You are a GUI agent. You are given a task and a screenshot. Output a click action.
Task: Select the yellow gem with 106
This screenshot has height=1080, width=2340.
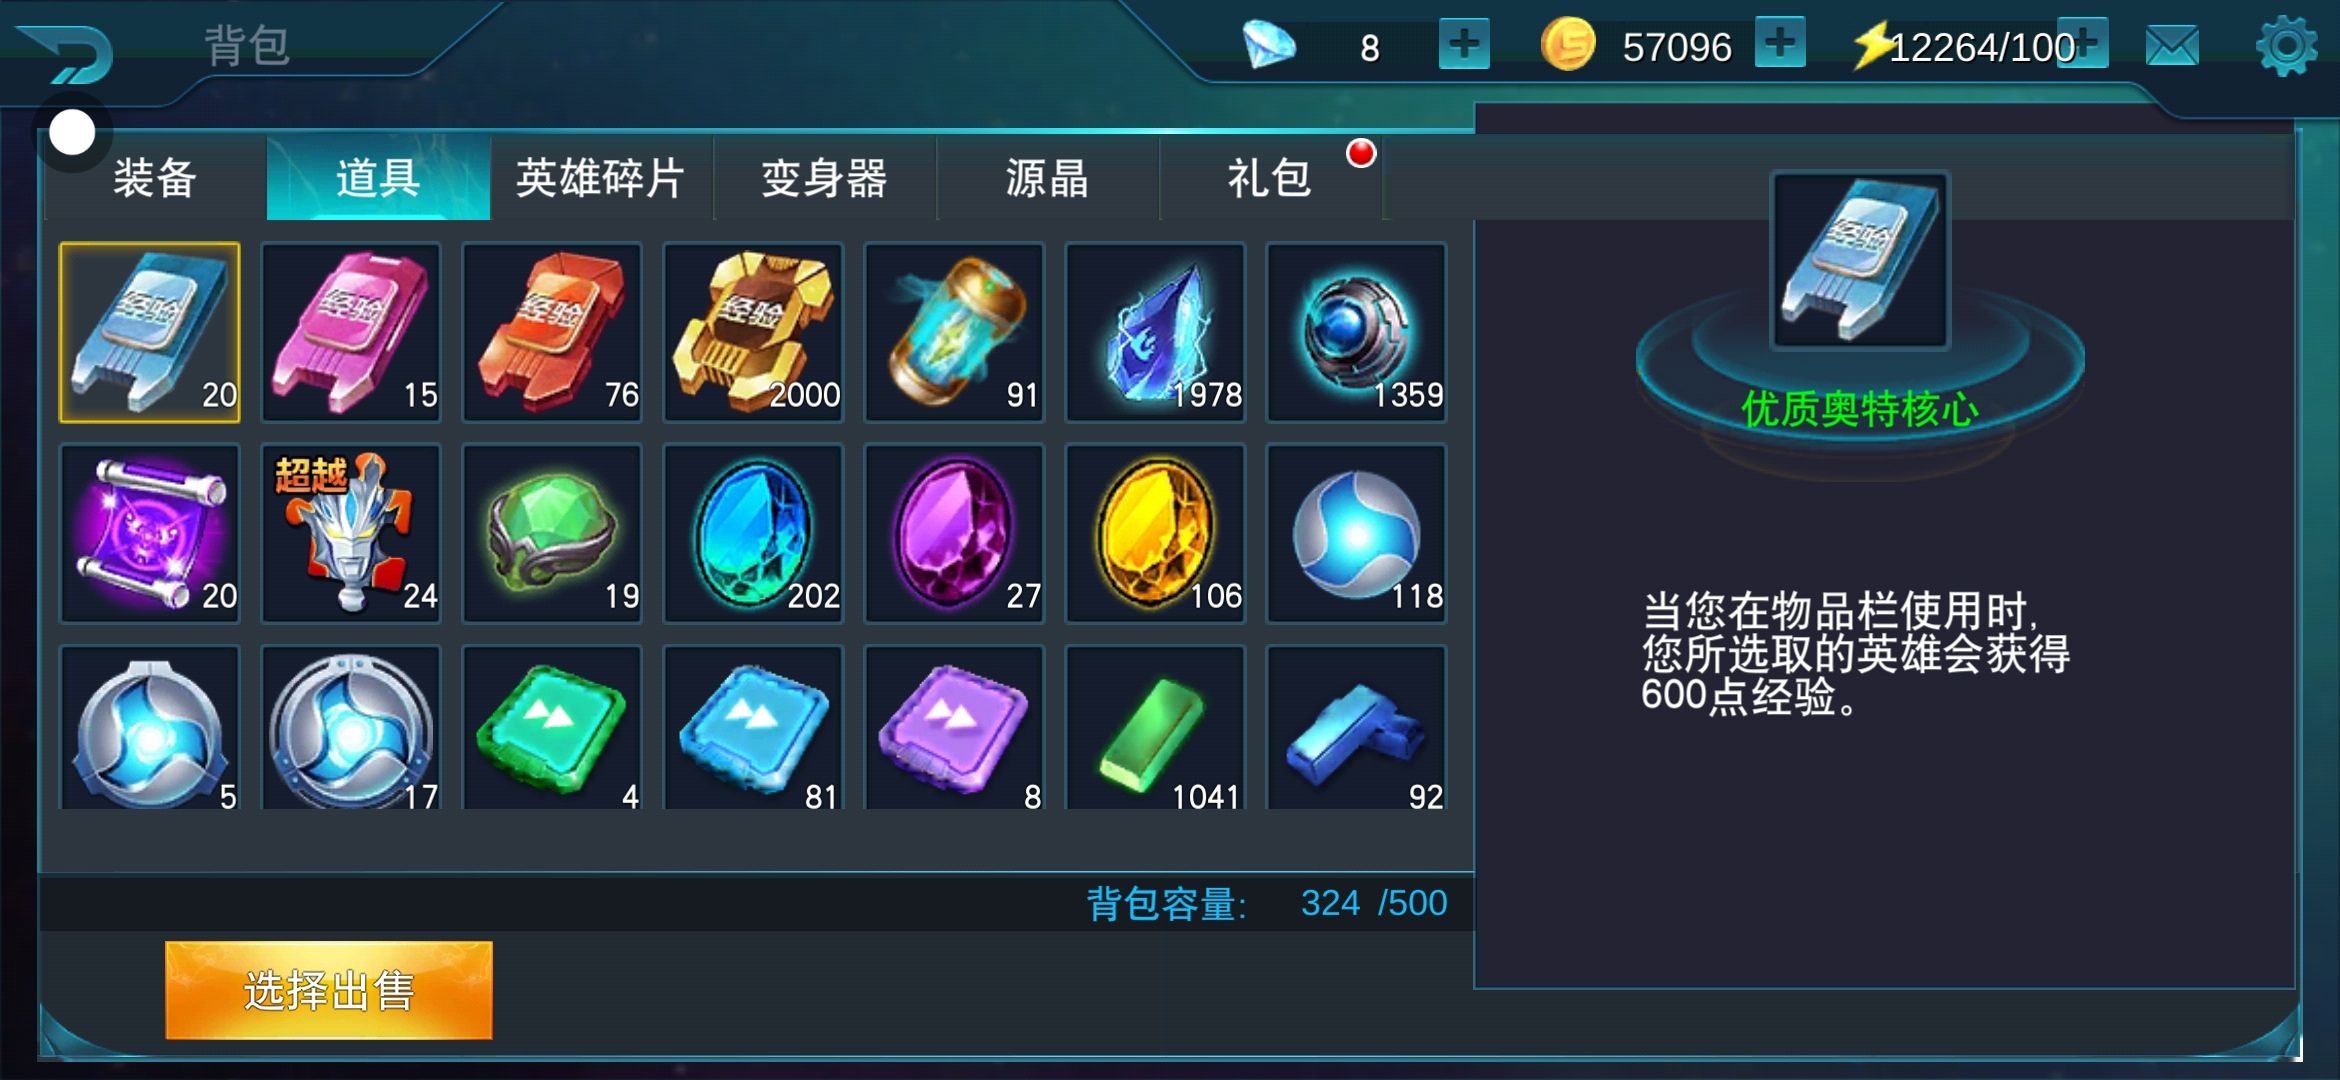tap(1155, 533)
